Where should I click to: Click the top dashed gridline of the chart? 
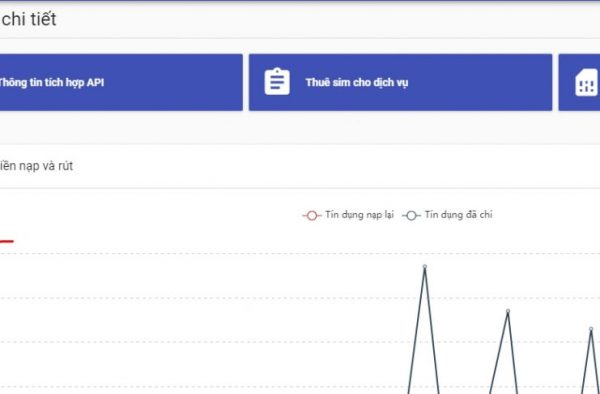300,253
